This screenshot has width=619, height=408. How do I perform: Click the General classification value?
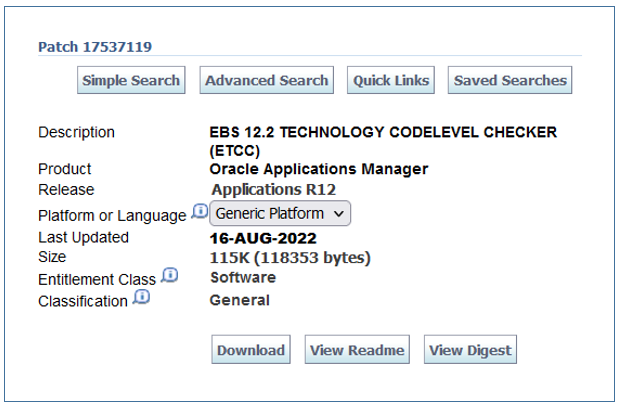pyautogui.click(x=239, y=300)
